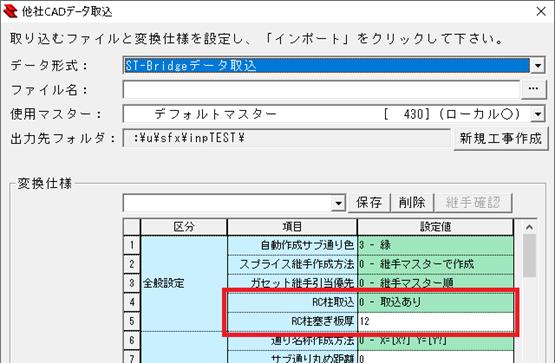Select the RC柱塞ぎ板厚 item cell
The height and width of the screenshot is (363, 555).
(x=292, y=321)
